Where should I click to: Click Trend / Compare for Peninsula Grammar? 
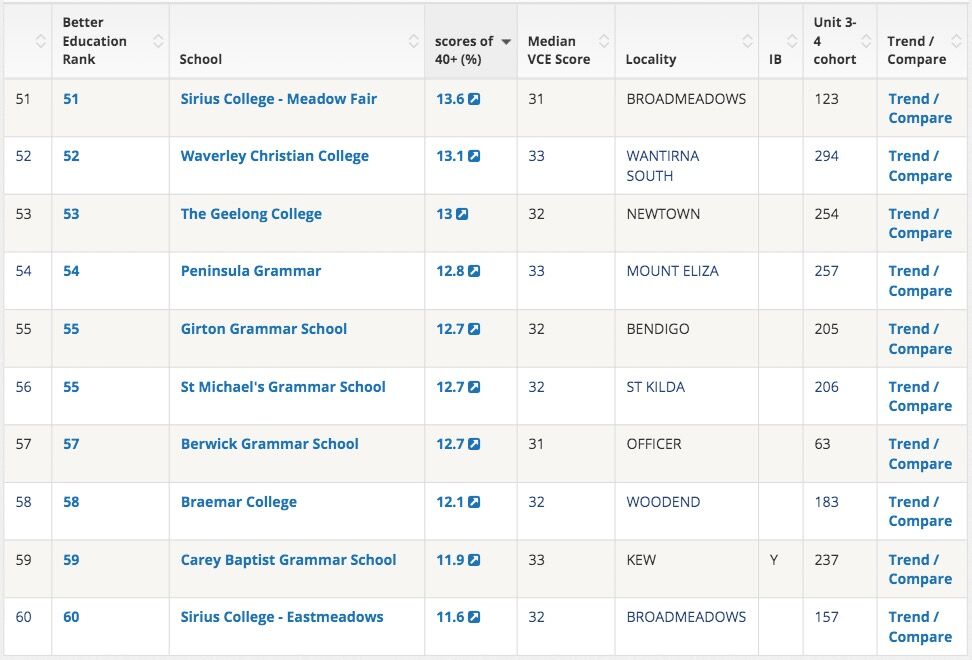point(919,281)
